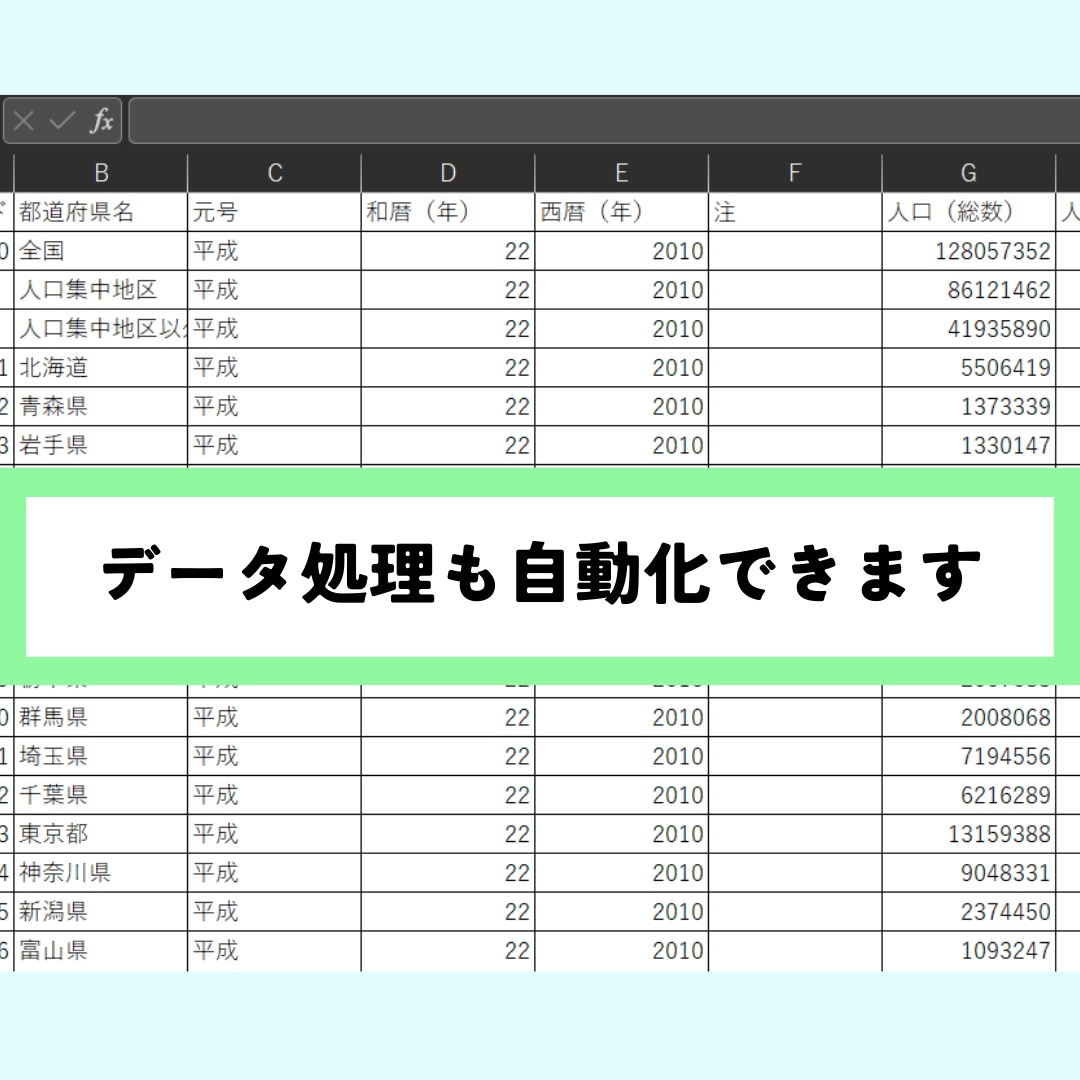
Task: Select the 新潟県 cell
Action: click(101, 912)
